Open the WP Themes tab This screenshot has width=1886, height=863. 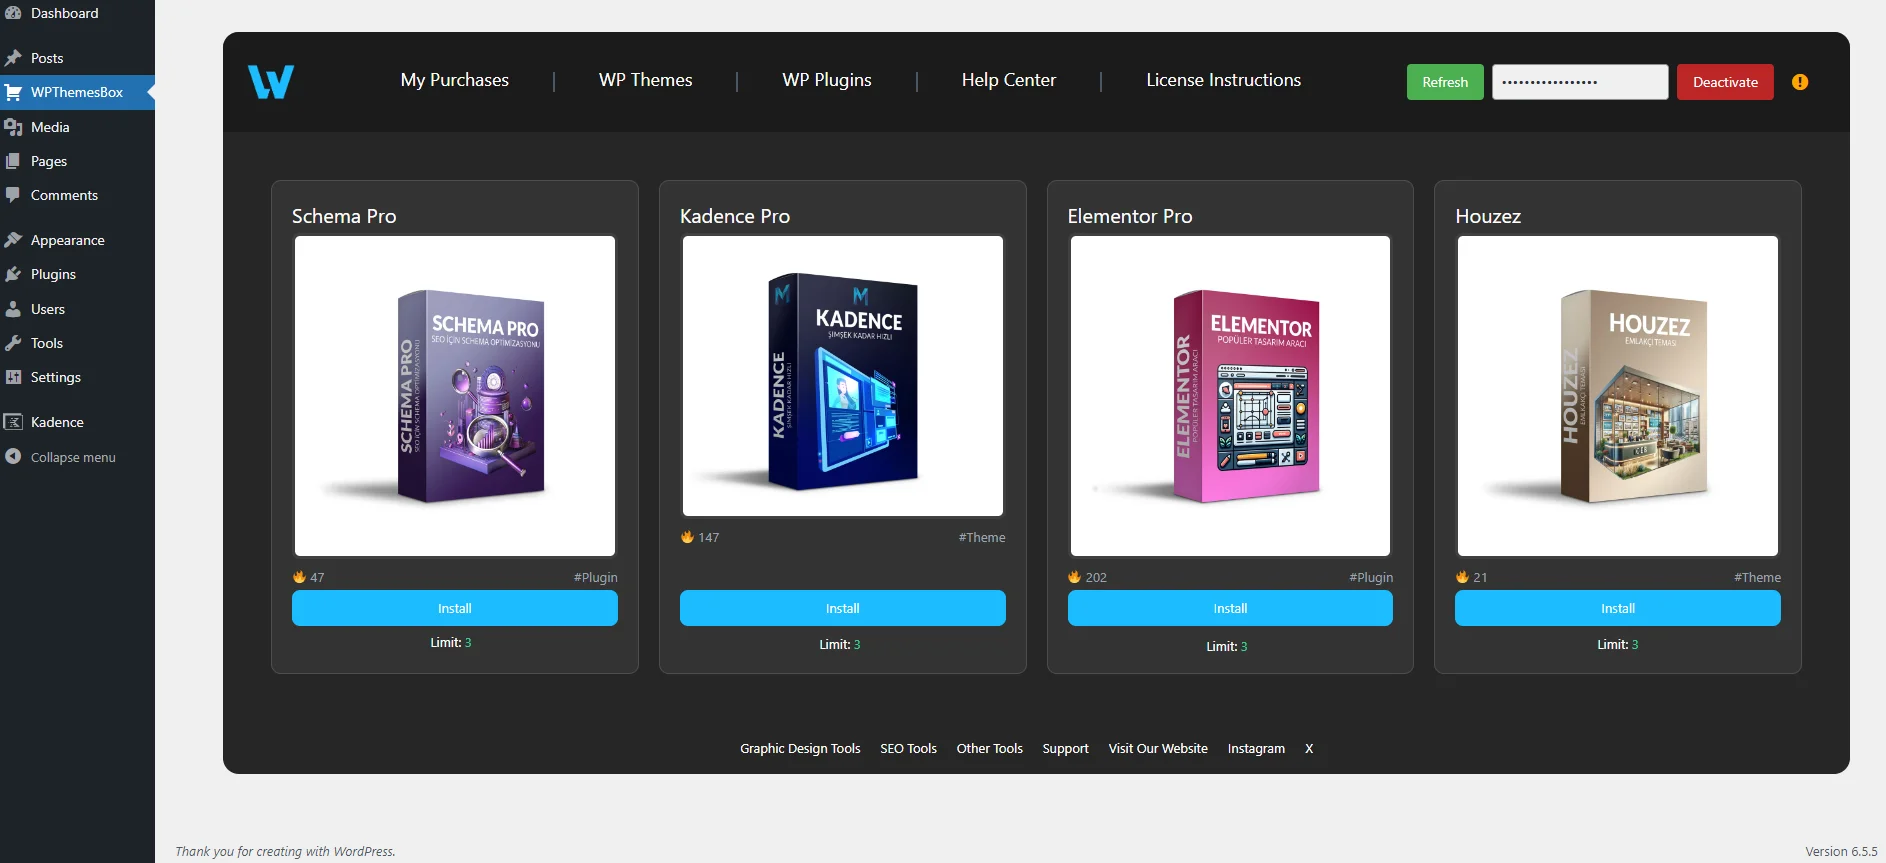click(646, 80)
